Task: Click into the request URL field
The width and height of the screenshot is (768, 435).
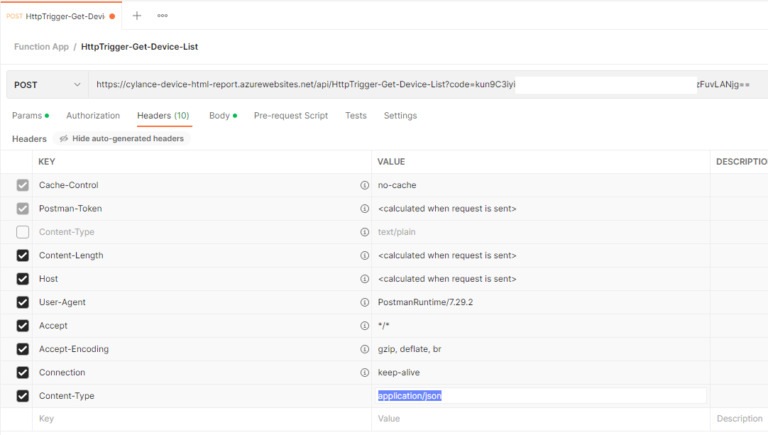Action: [x=427, y=85]
